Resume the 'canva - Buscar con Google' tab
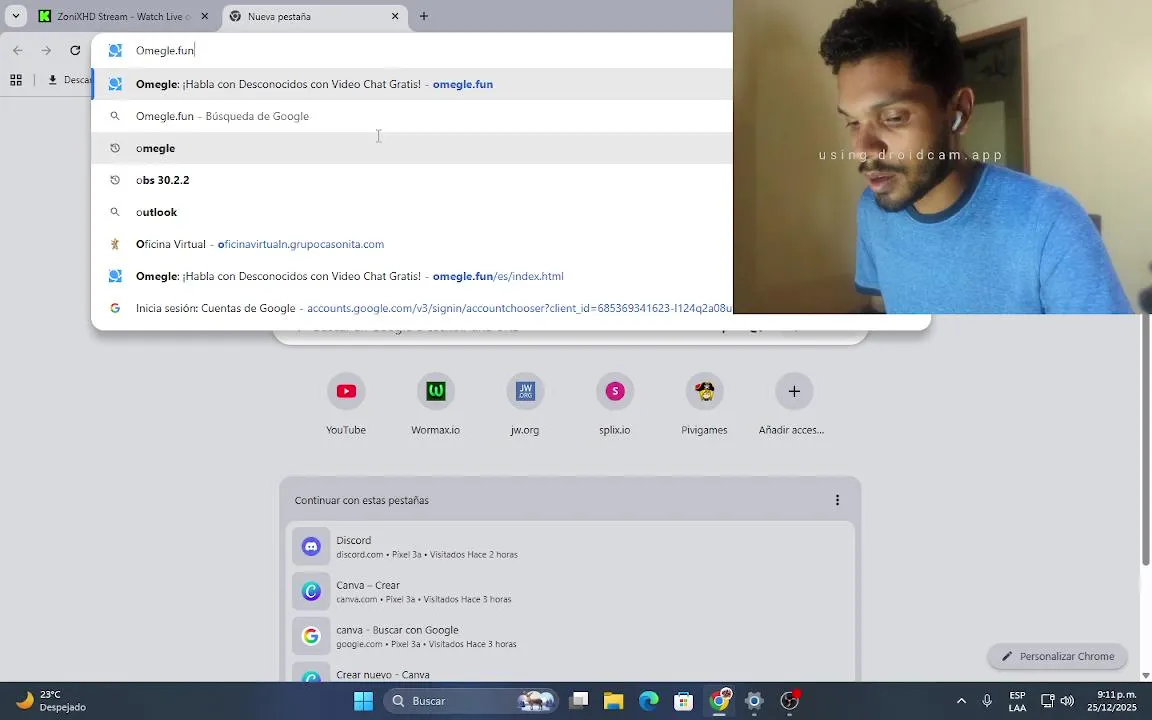This screenshot has width=1152, height=720. click(x=570, y=636)
